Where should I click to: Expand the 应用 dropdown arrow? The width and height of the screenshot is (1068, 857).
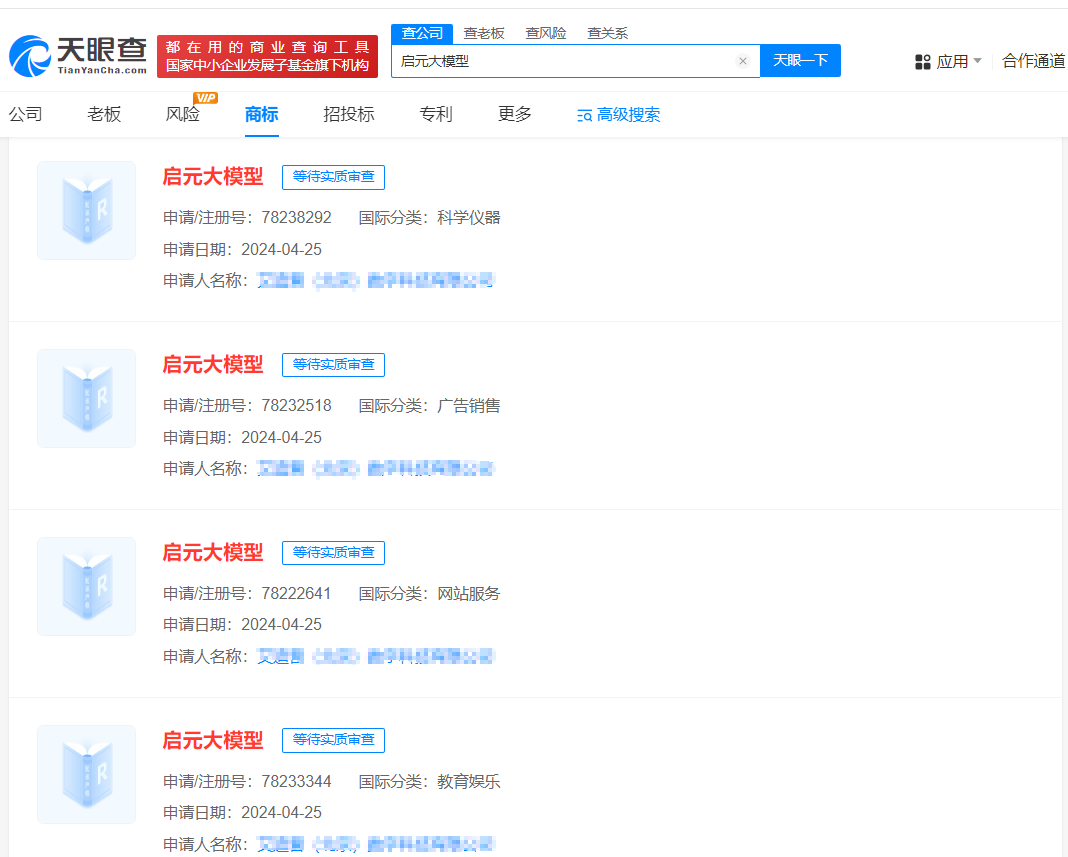point(977,61)
